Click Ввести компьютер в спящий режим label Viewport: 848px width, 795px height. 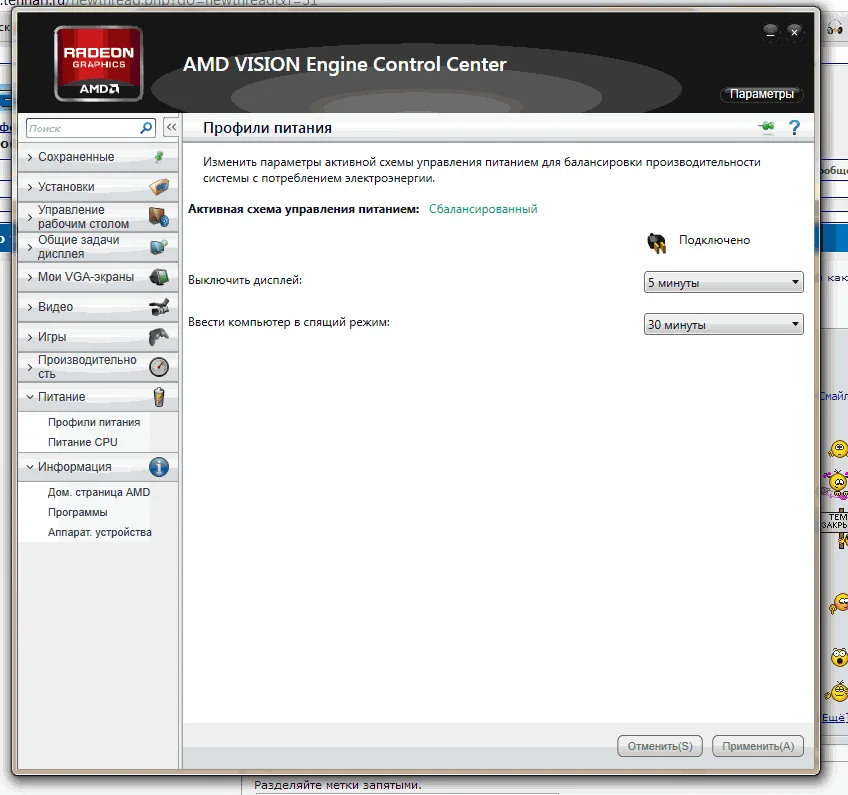tap(289, 322)
